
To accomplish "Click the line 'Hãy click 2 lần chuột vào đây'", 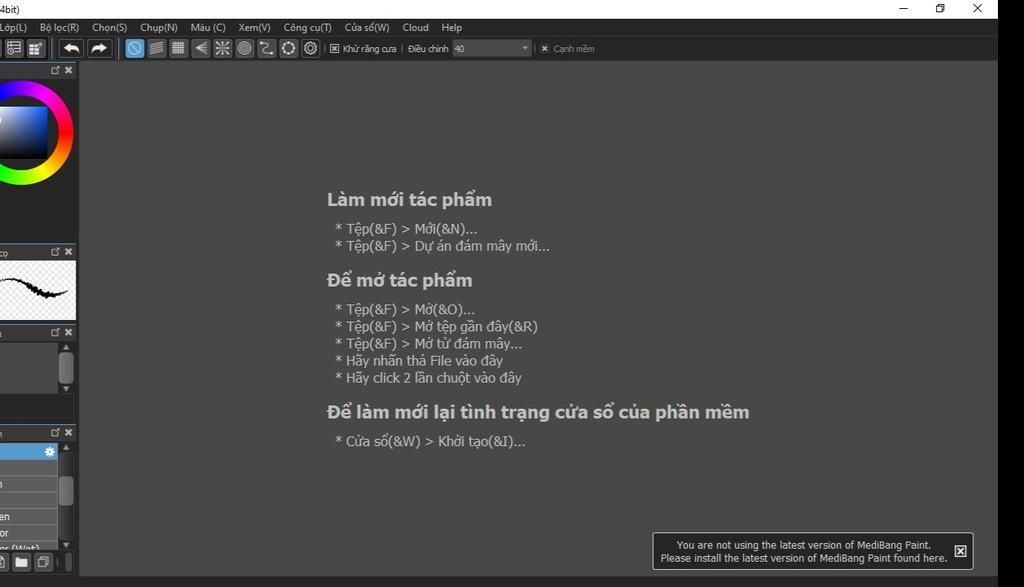I will tap(428, 377).
